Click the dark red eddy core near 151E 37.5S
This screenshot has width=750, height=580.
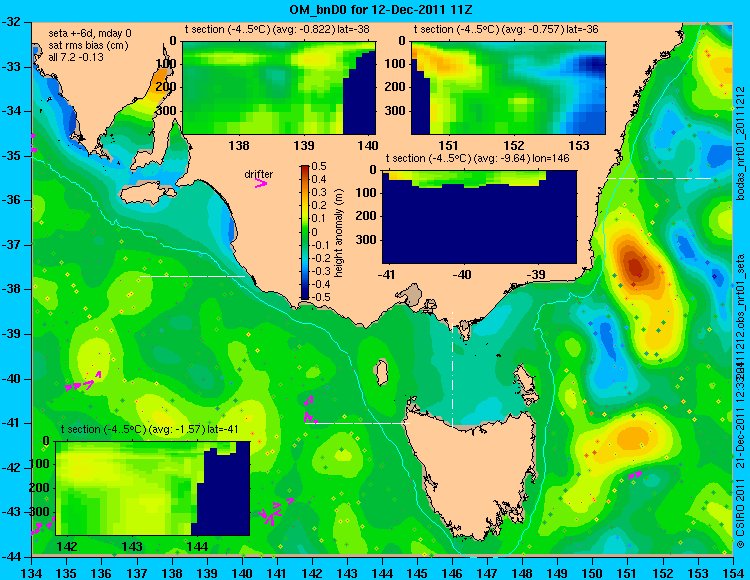(636, 267)
